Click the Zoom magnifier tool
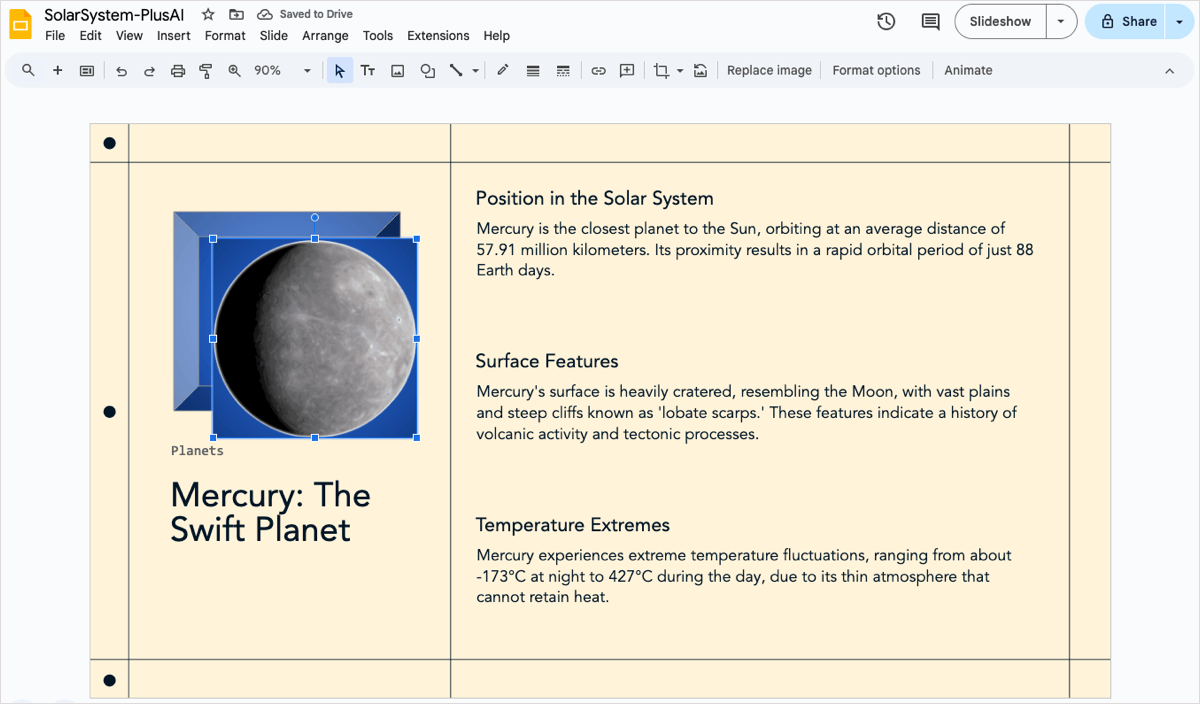This screenshot has width=1200, height=704. pos(235,70)
